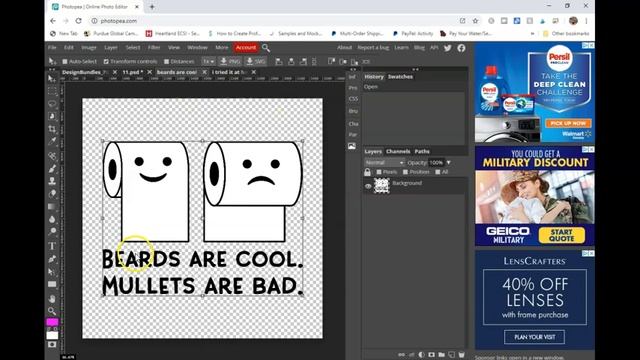Select the Crop tool
The image size is (640, 360).
[52, 129]
